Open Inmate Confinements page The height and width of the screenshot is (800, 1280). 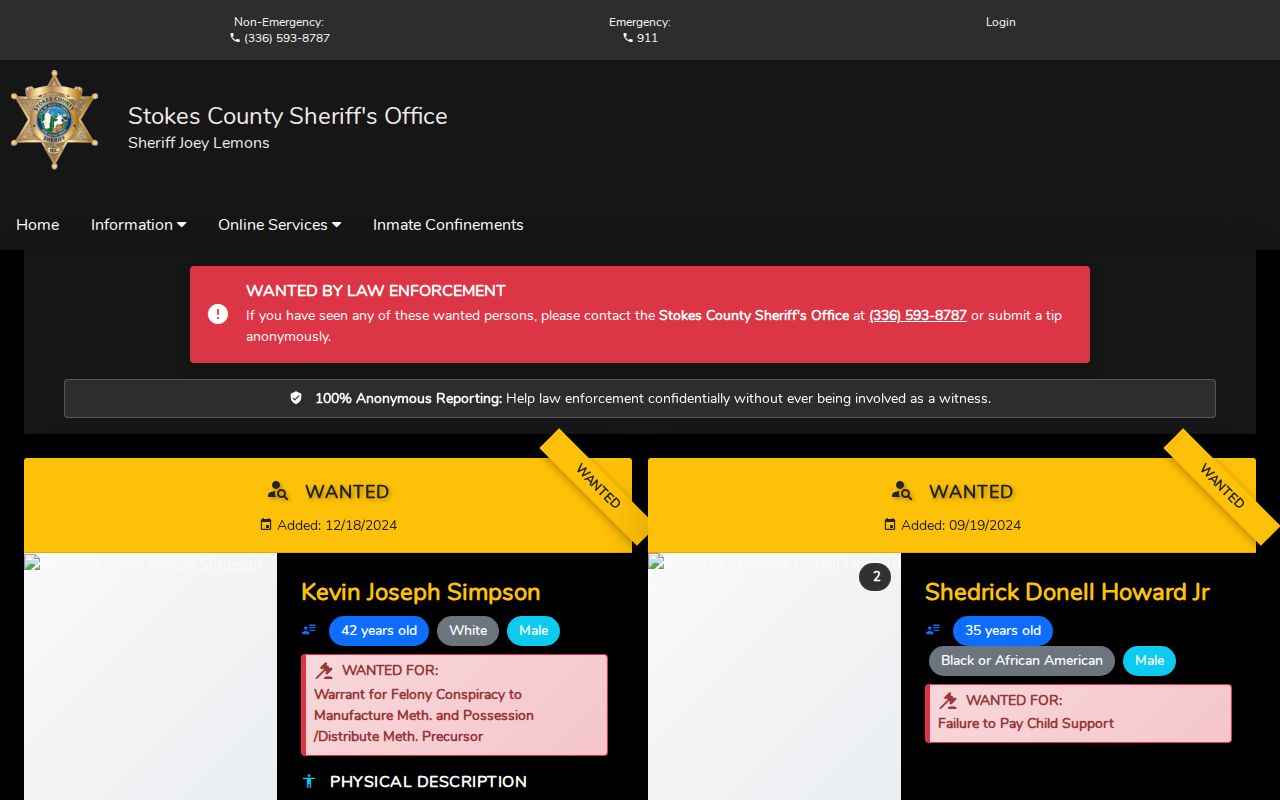(448, 224)
